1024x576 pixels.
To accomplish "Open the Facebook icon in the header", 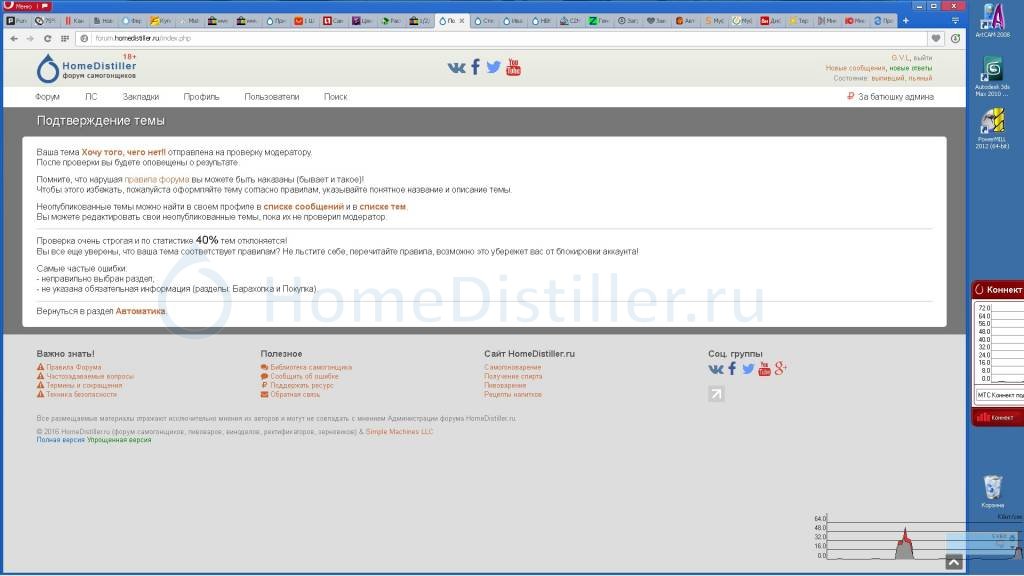I will [x=475, y=67].
